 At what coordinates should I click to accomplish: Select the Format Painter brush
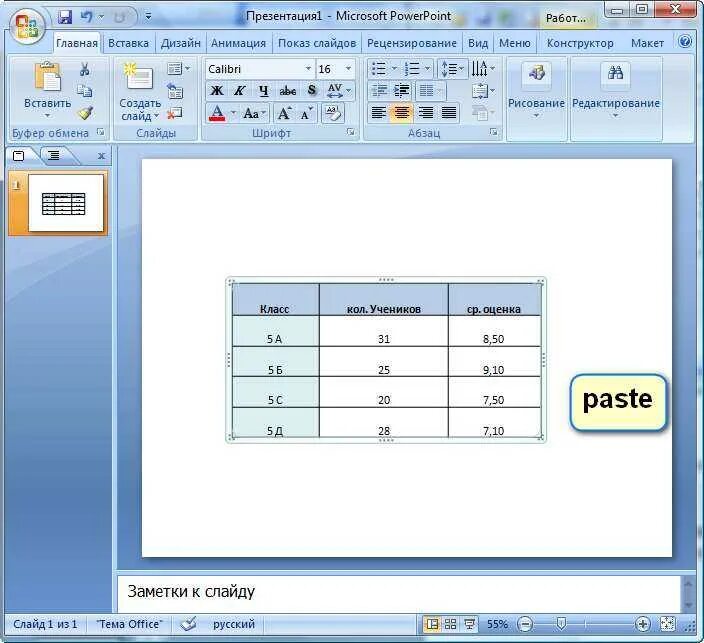coord(85,113)
